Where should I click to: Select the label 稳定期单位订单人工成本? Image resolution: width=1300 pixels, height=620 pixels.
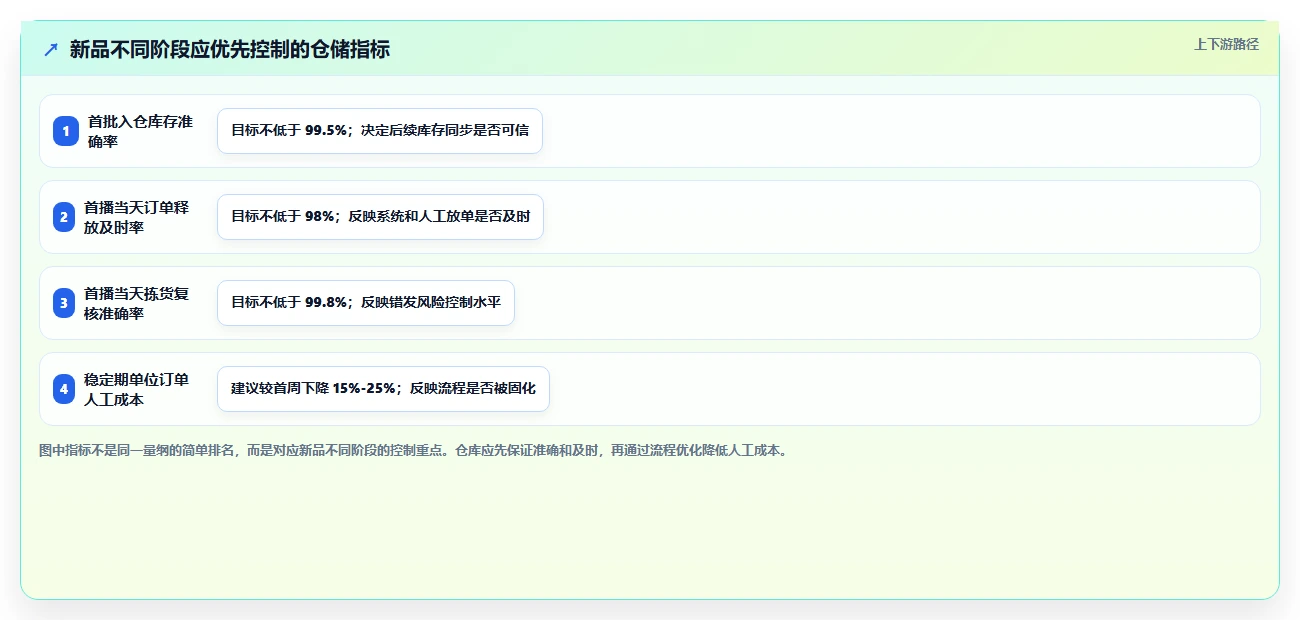137,389
